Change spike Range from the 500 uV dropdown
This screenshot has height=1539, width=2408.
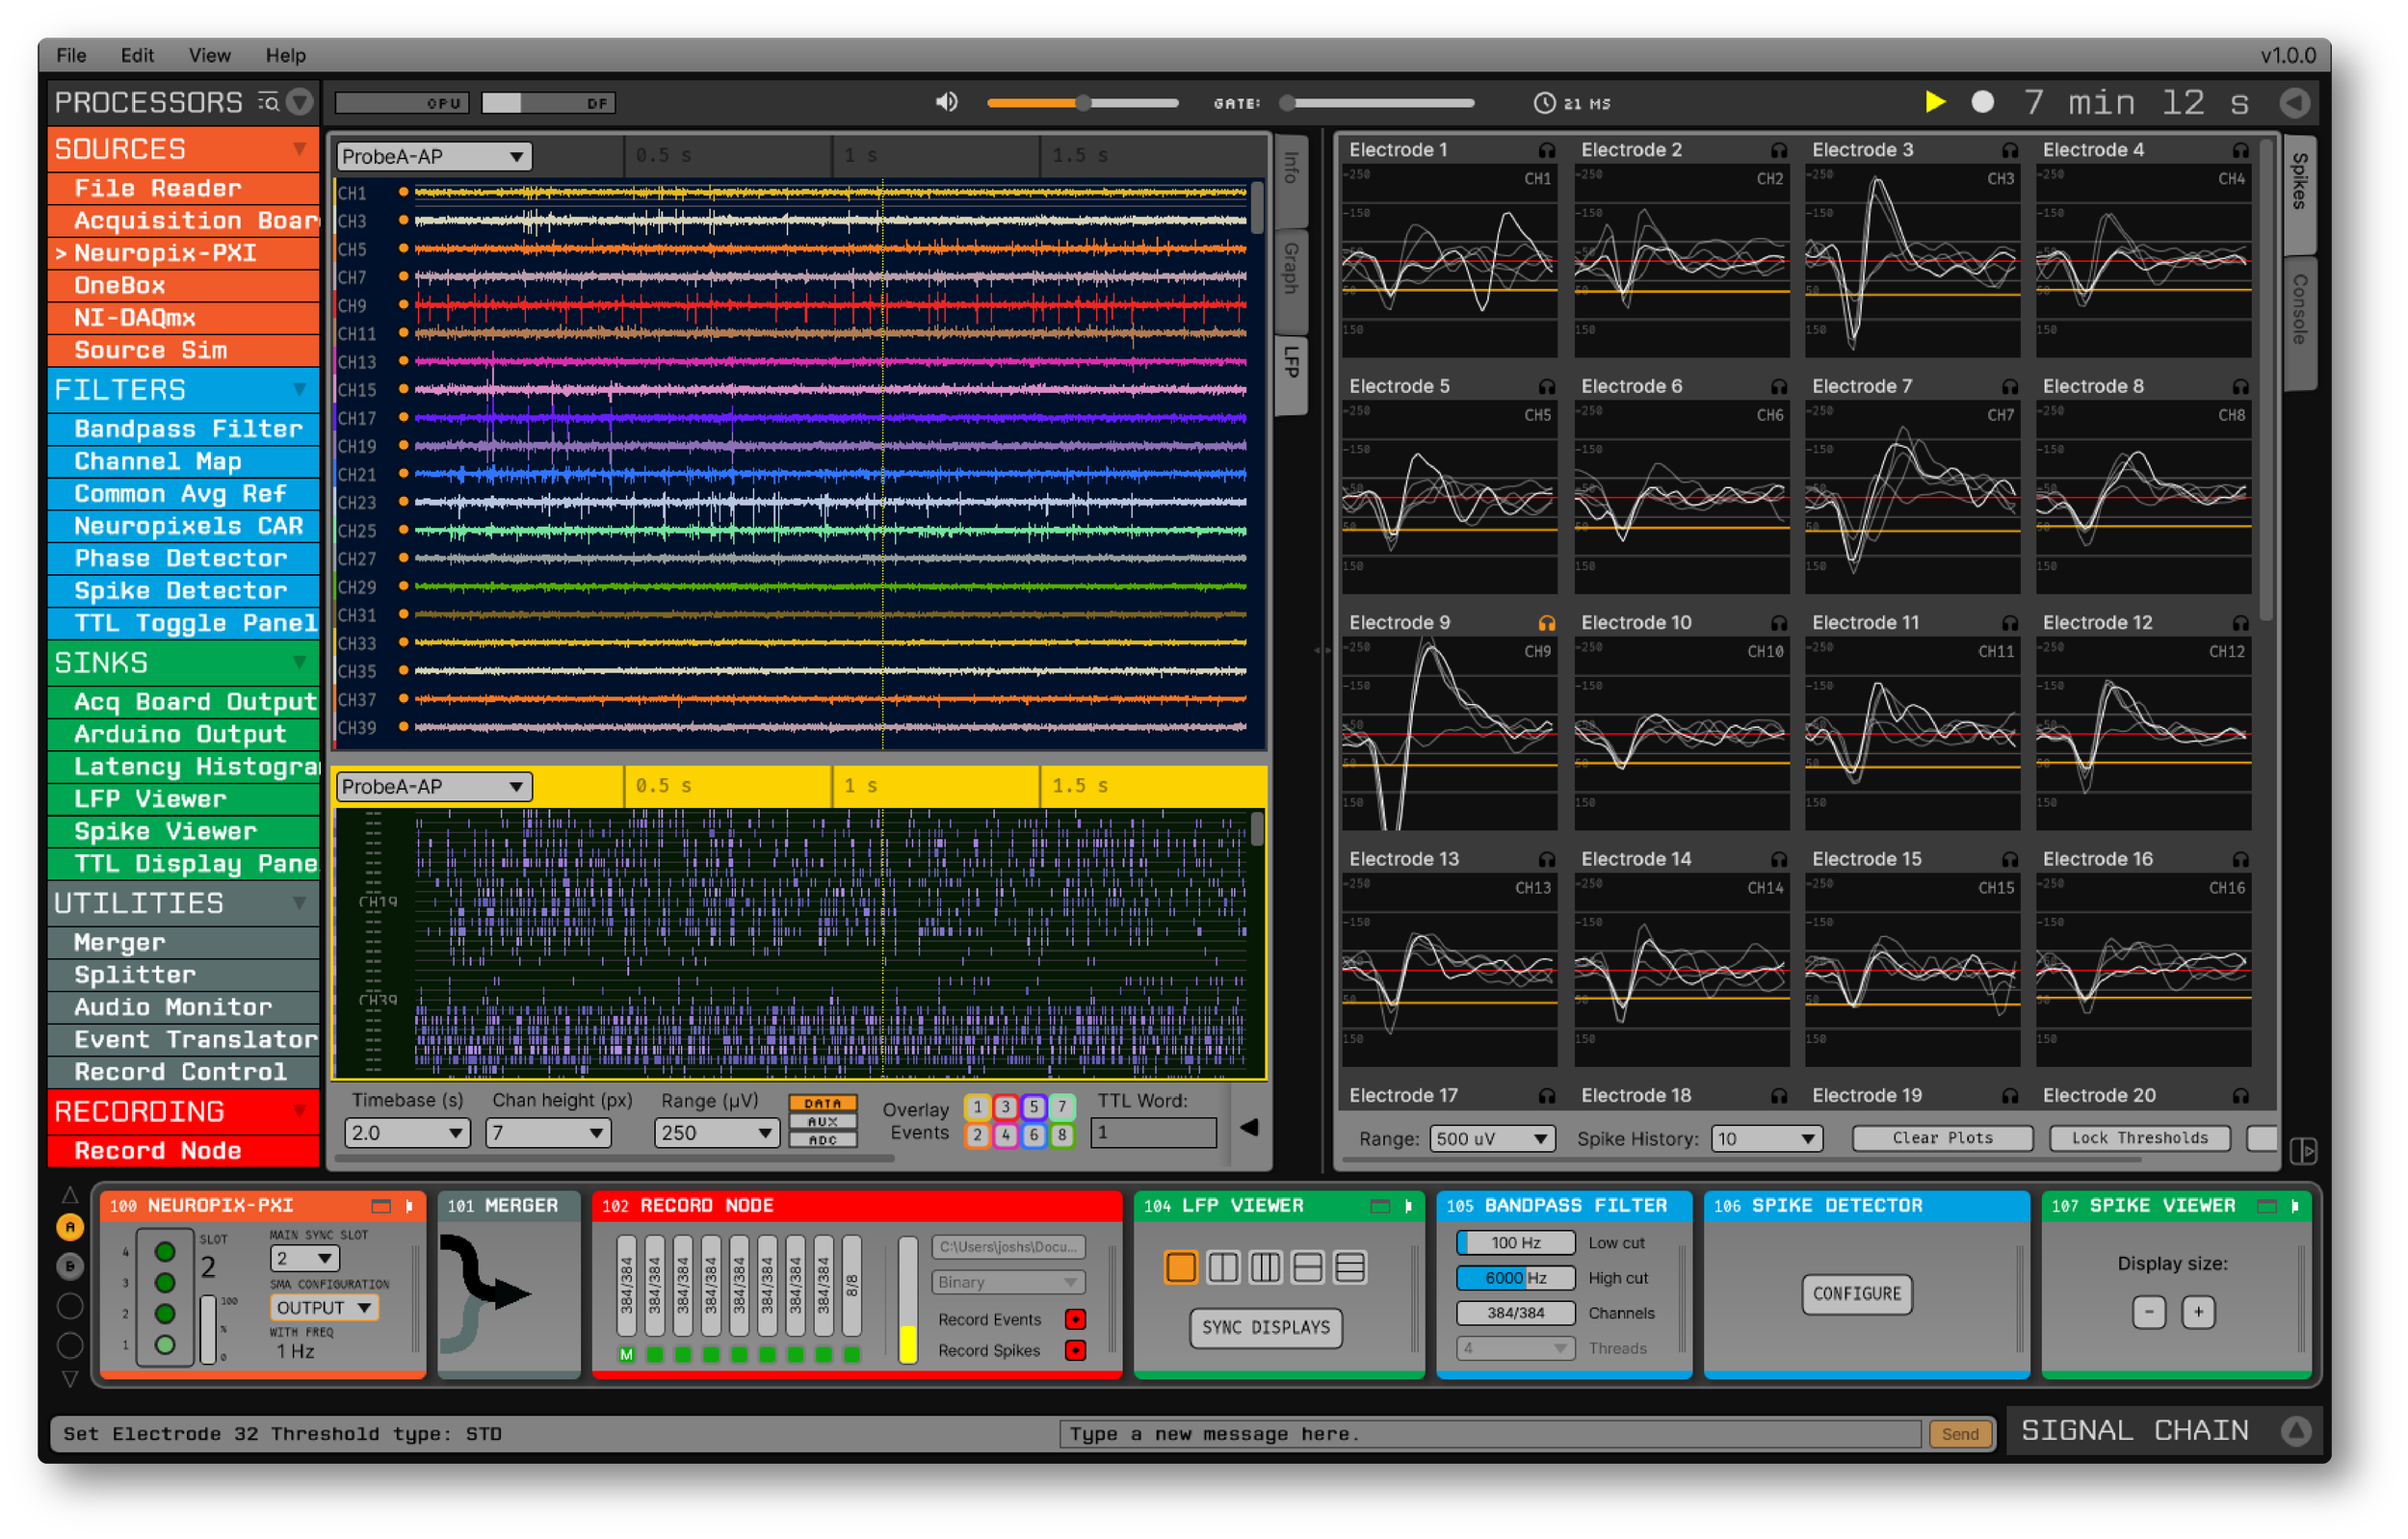1492,1138
